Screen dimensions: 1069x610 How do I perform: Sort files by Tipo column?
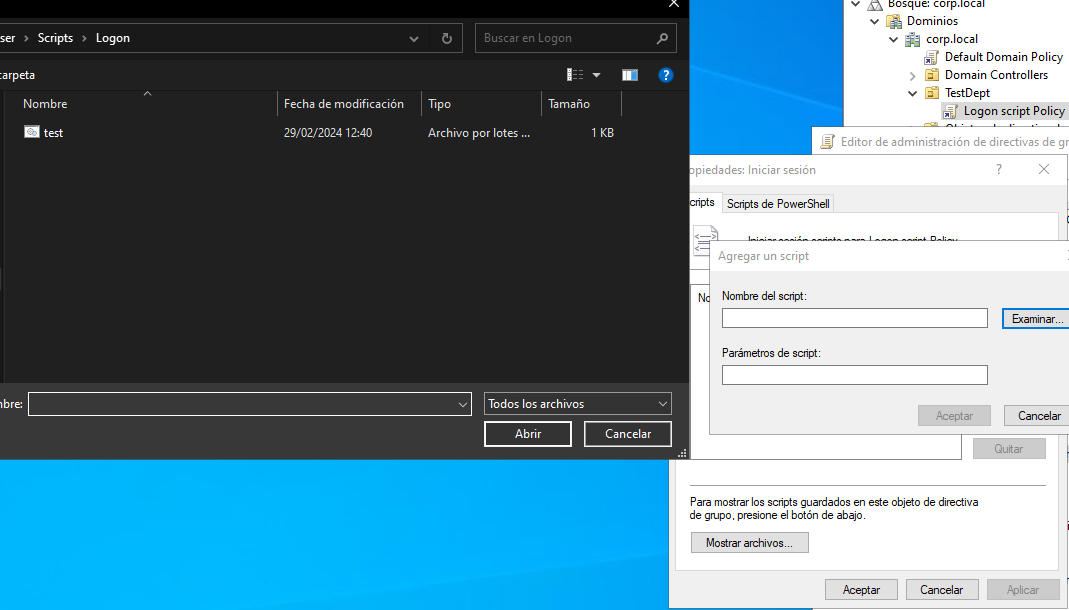(x=481, y=104)
